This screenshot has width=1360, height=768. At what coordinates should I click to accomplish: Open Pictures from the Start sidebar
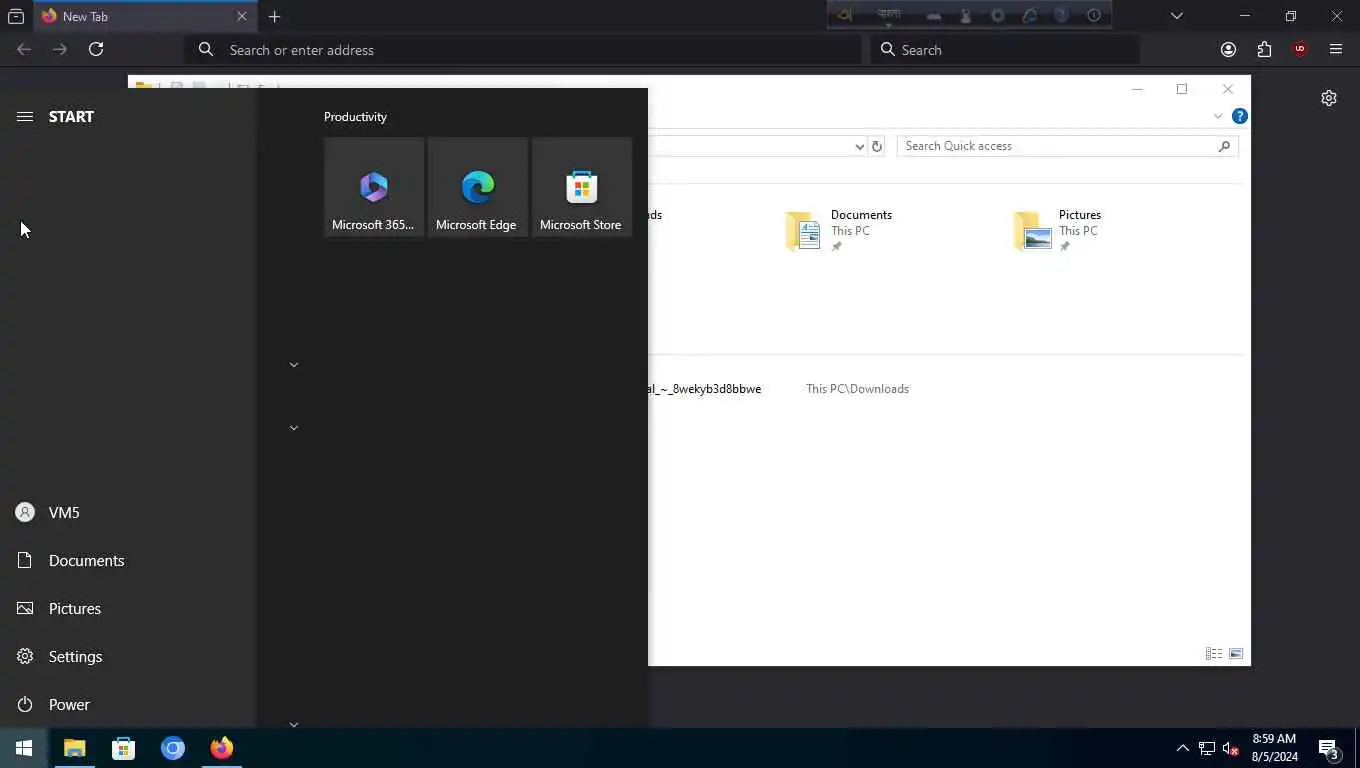pyautogui.click(x=128, y=609)
